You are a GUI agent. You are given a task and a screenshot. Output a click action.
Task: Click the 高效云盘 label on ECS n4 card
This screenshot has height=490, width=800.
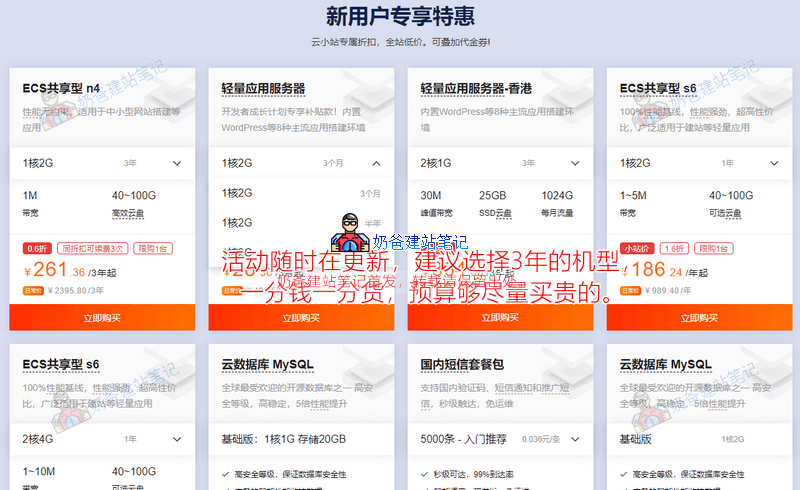(x=129, y=212)
